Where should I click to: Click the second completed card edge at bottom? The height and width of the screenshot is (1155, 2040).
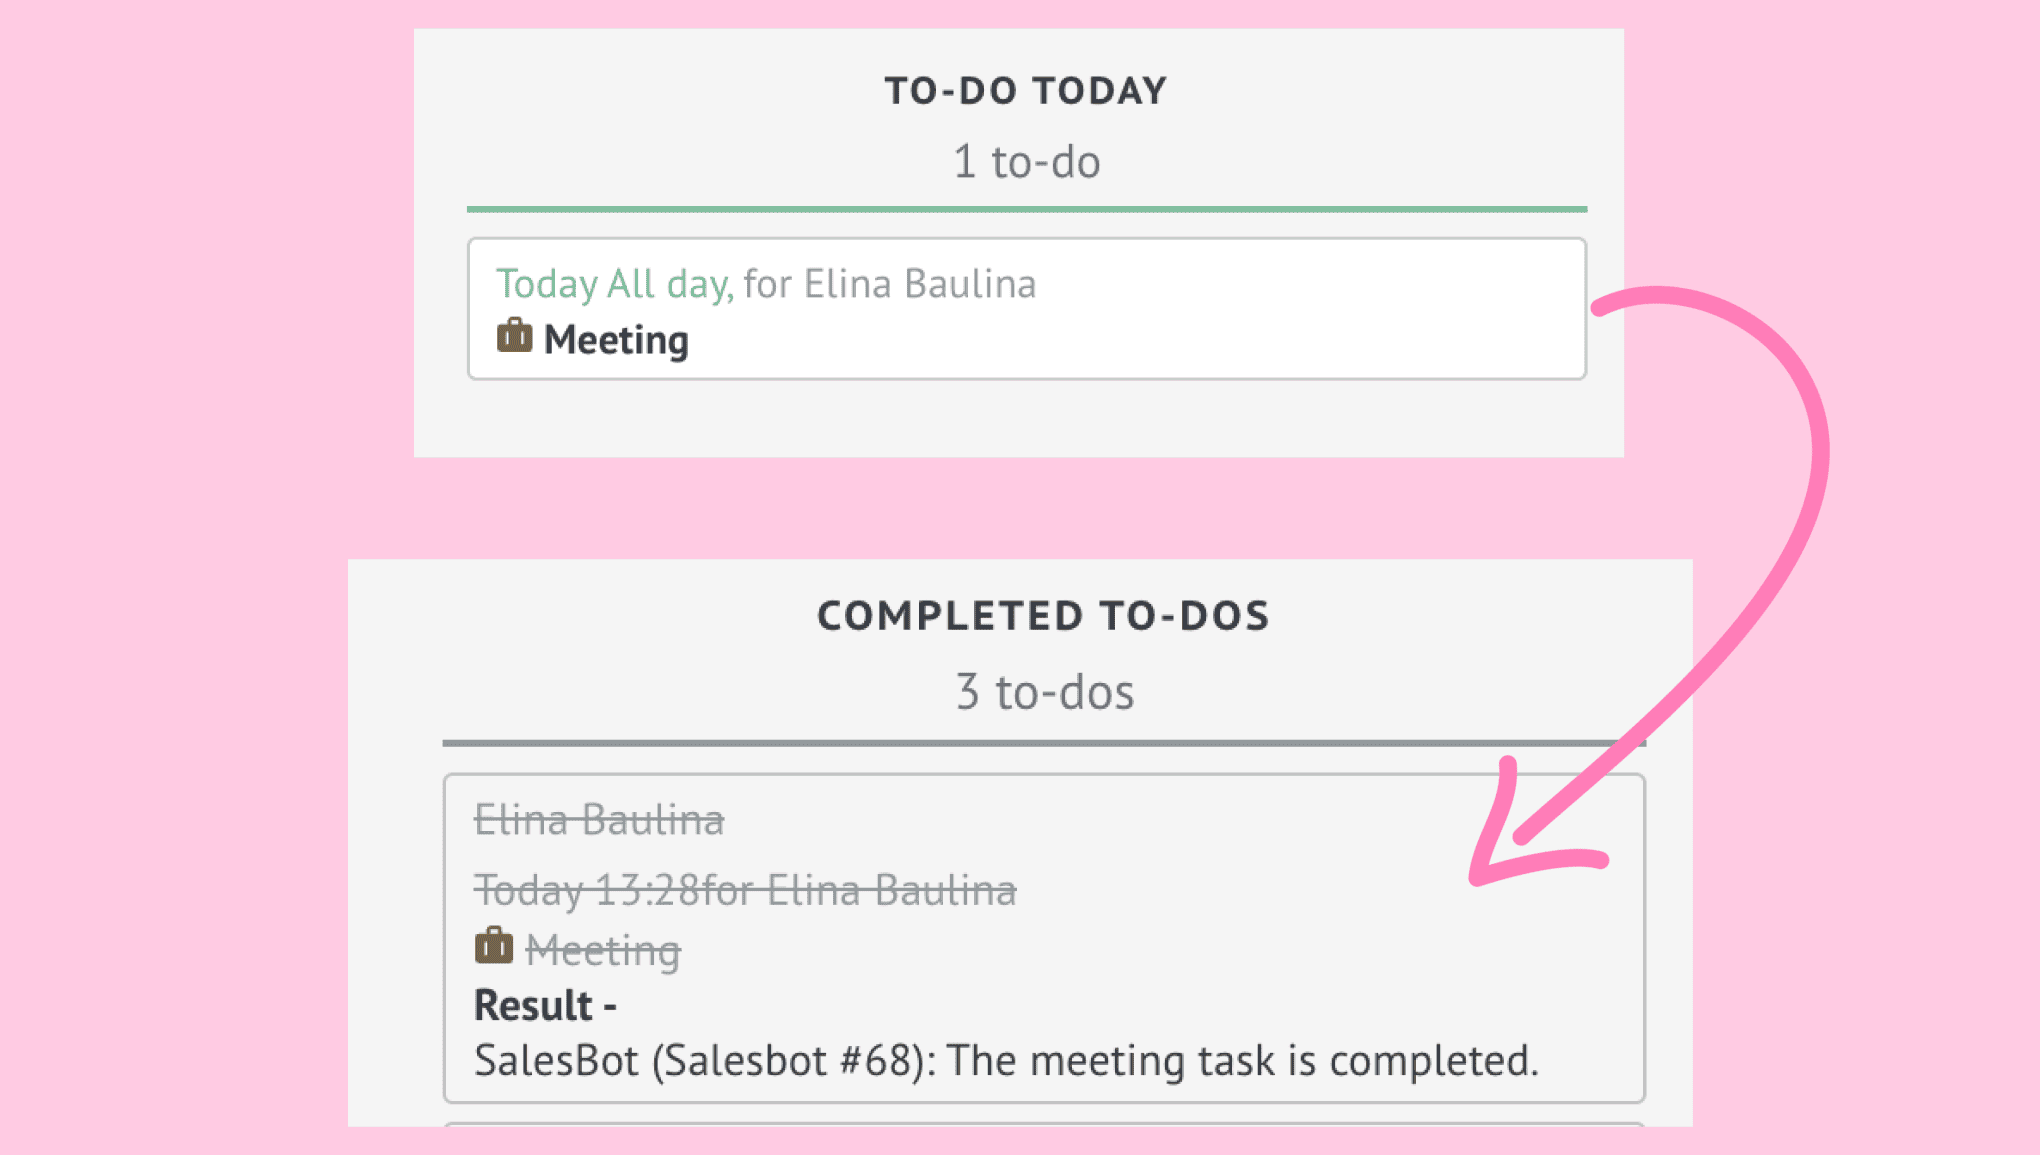point(1044,1125)
